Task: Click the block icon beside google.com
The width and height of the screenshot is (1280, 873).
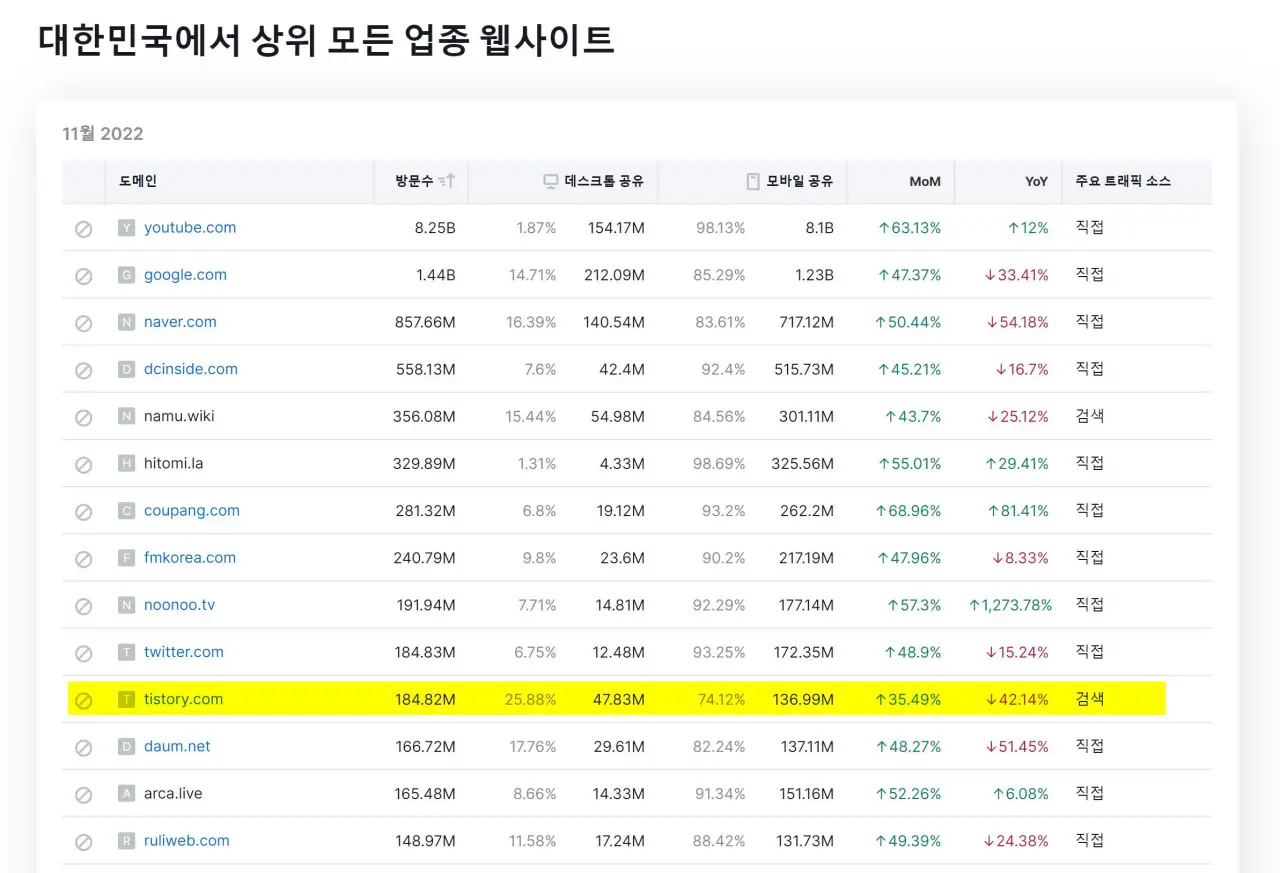Action: point(84,276)
